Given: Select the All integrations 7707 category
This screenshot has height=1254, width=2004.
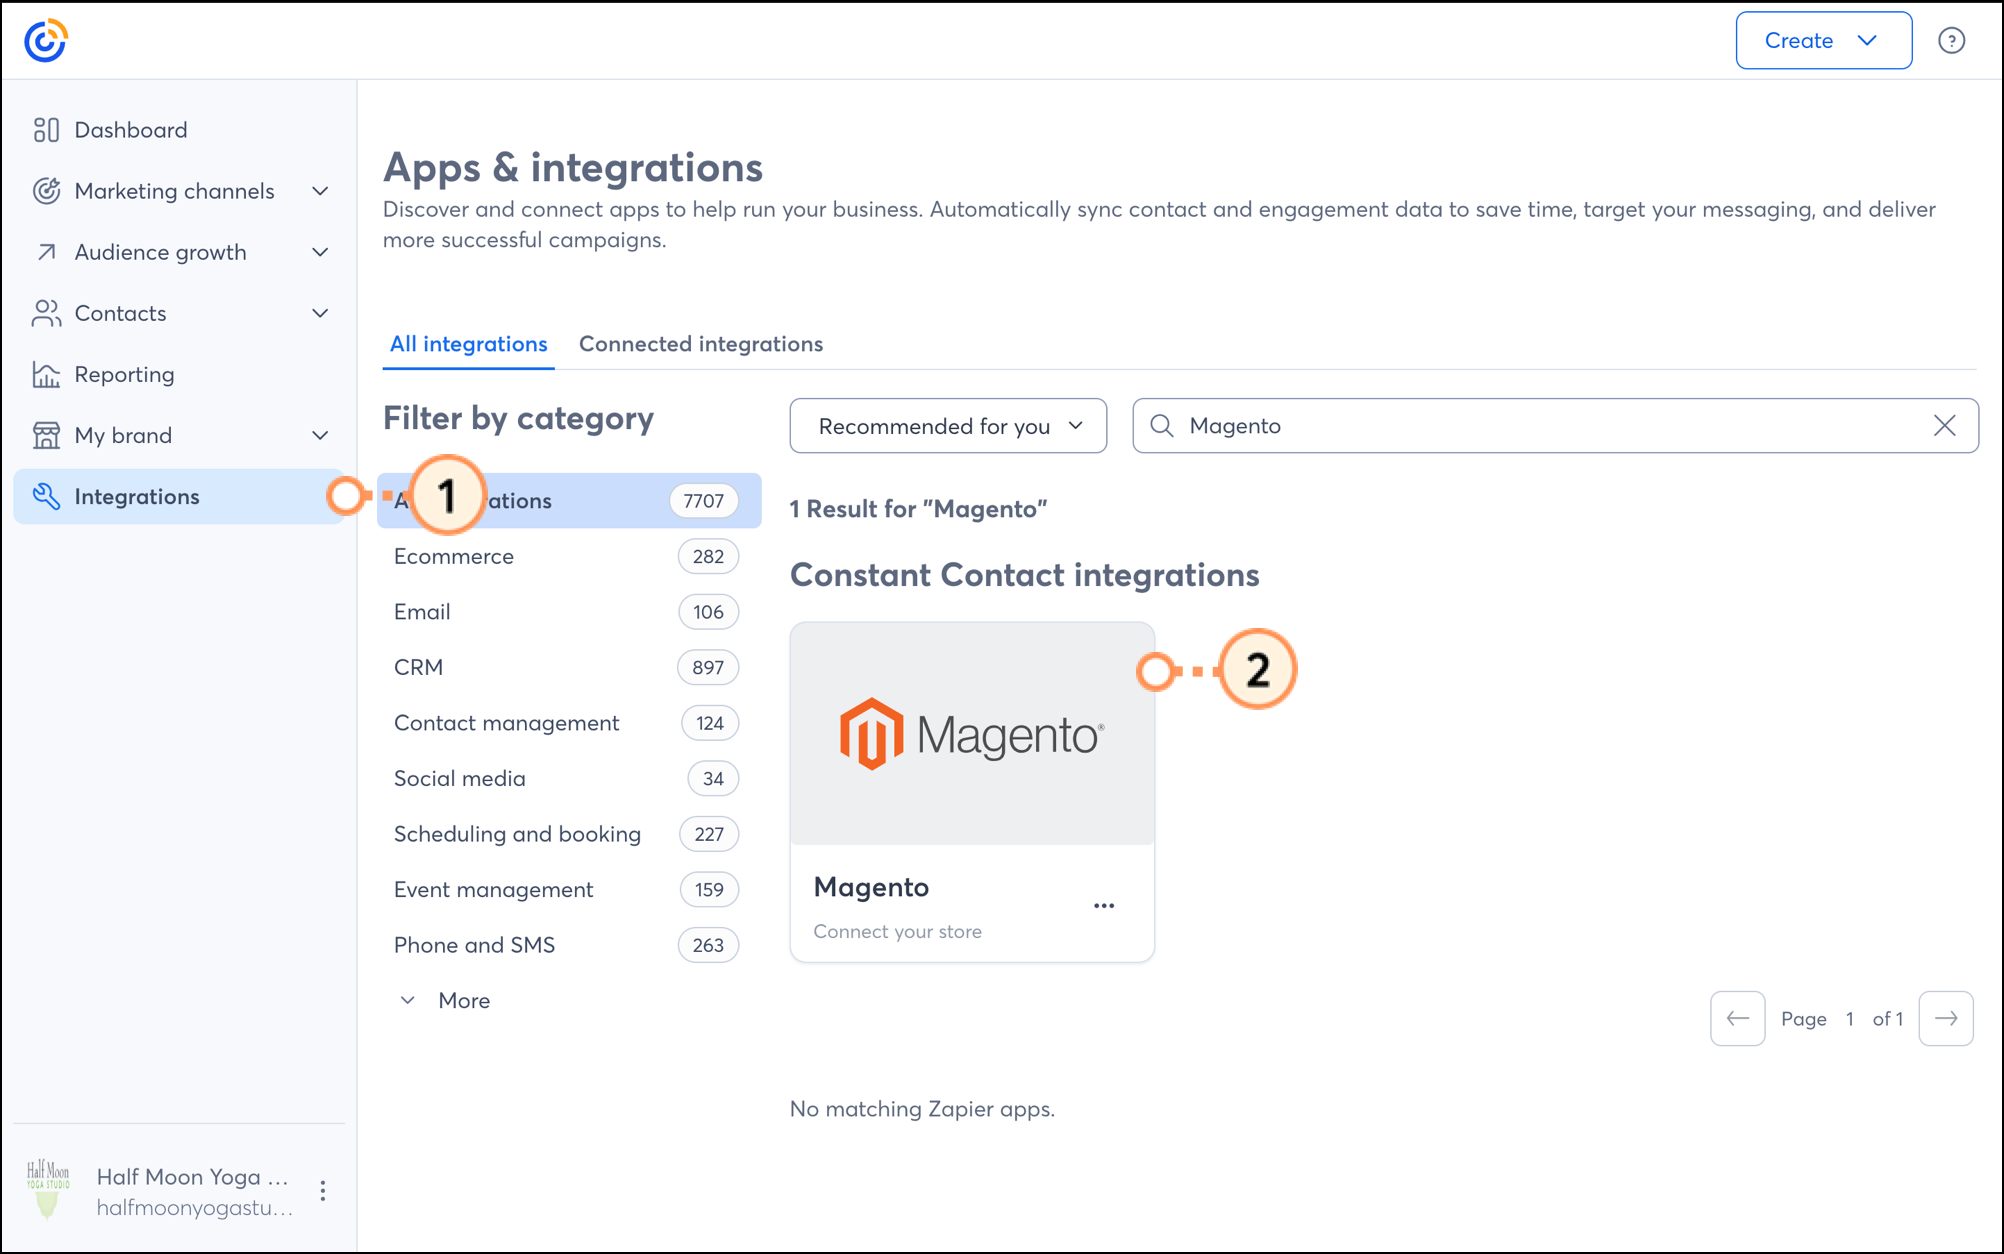Looking at the screenshot, I should (569, 501).
